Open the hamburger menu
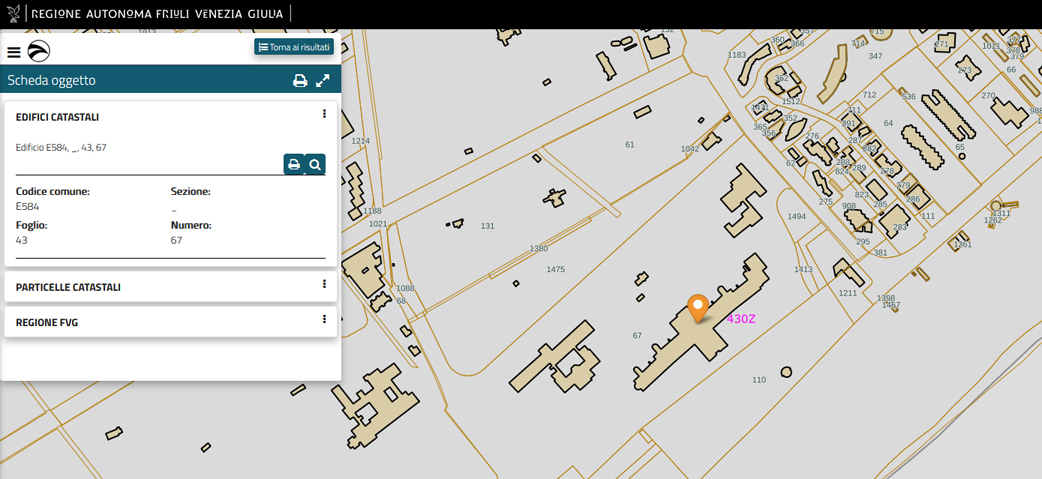Image resolution: width=1042 pixels, height=479 pixels. pos(14,52)
